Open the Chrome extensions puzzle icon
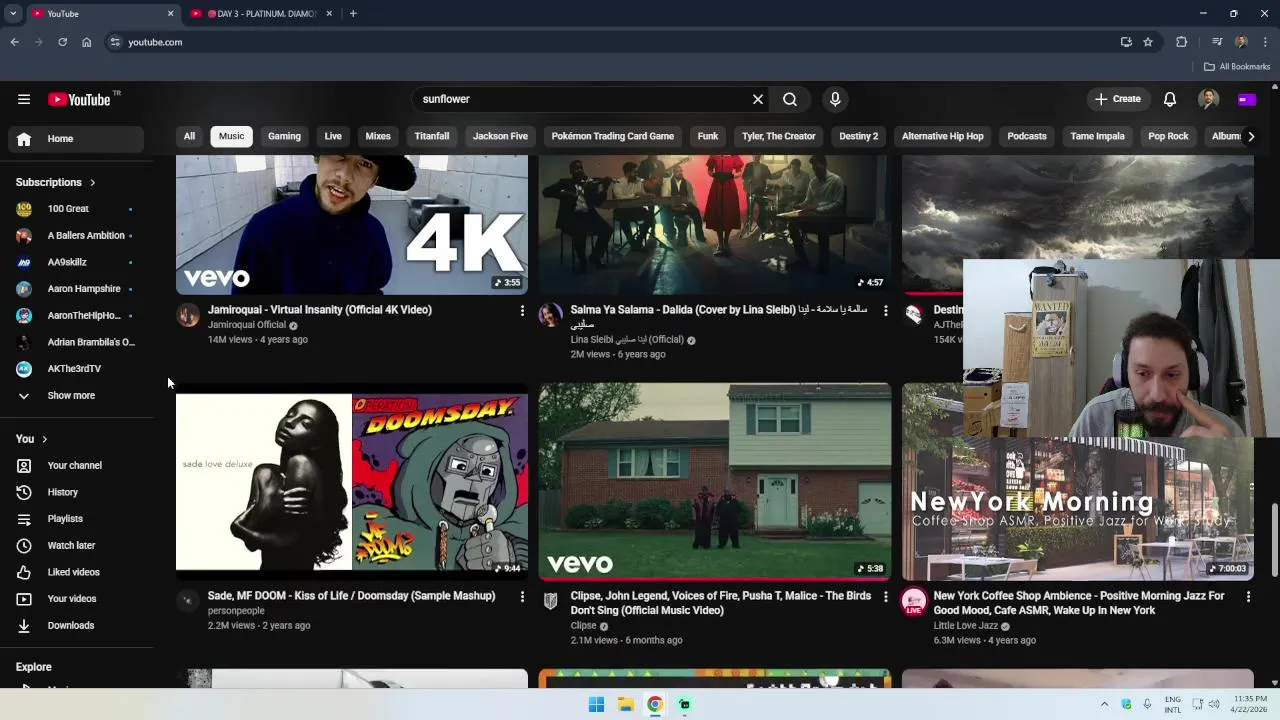Screen dimensions: 1280x720 (1182, 42)
